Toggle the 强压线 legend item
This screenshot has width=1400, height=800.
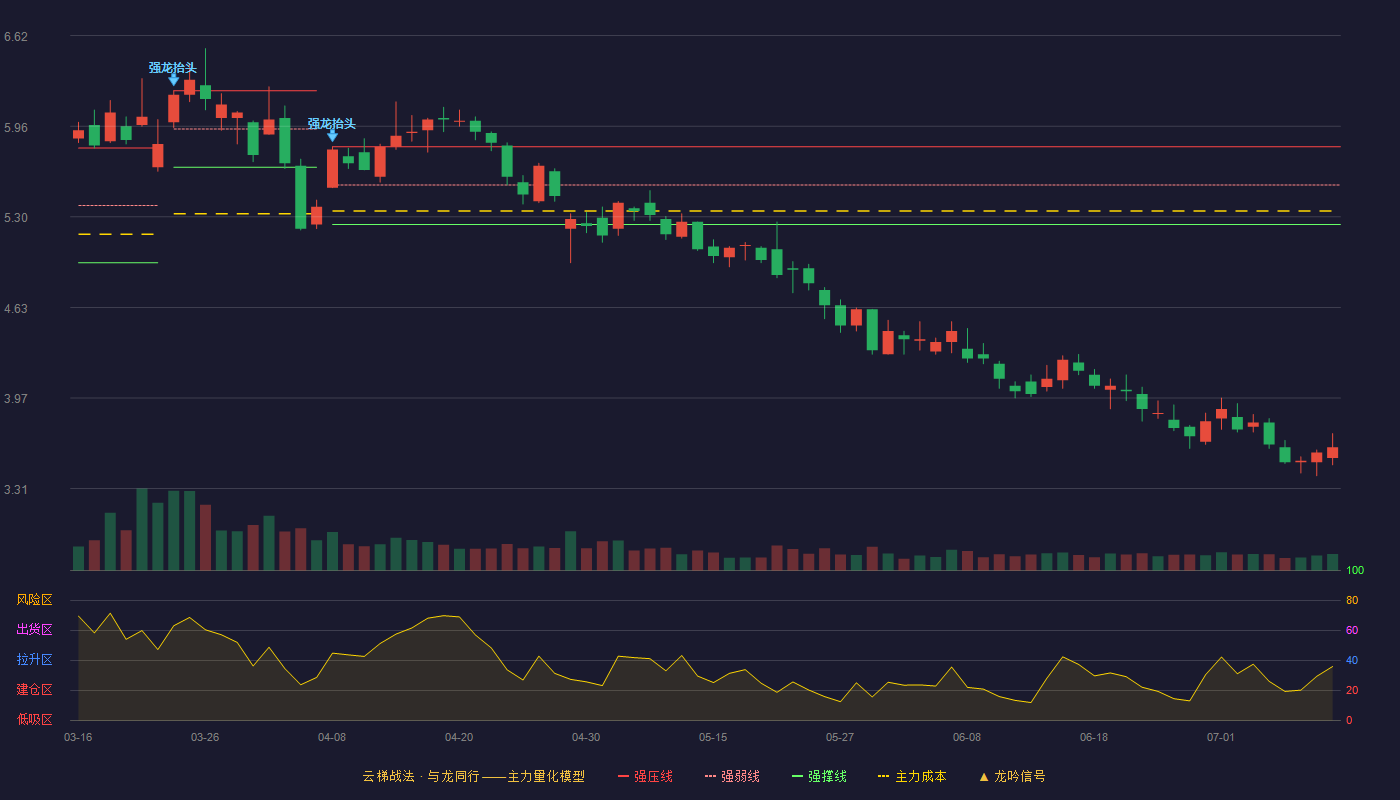645,776
